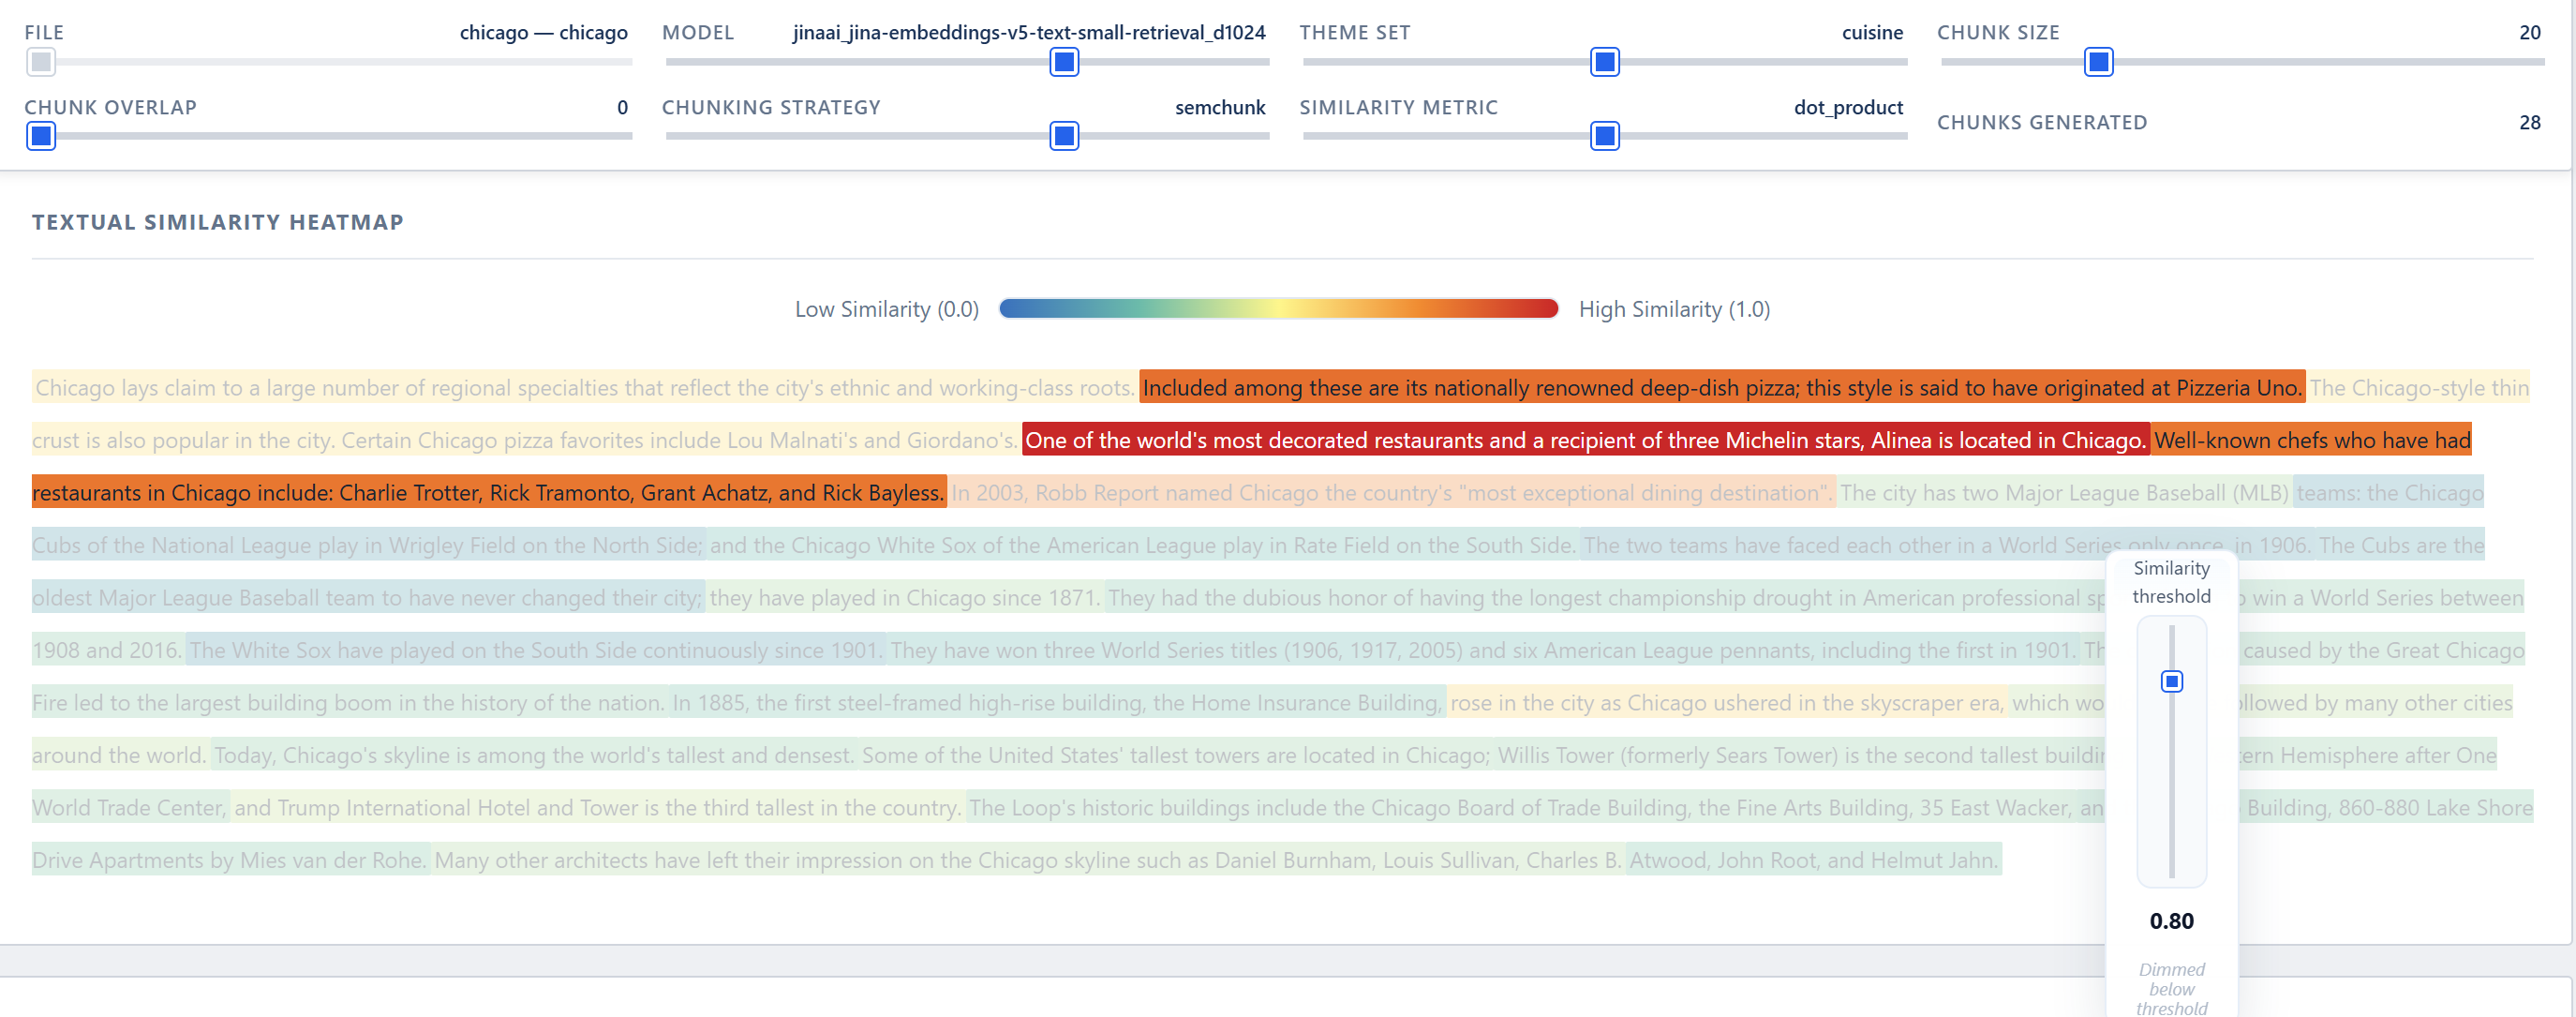Select the 'In 2003, Robb Report' chunk
Screen dimensions: 2576x1017
(x=1391, y=493)
